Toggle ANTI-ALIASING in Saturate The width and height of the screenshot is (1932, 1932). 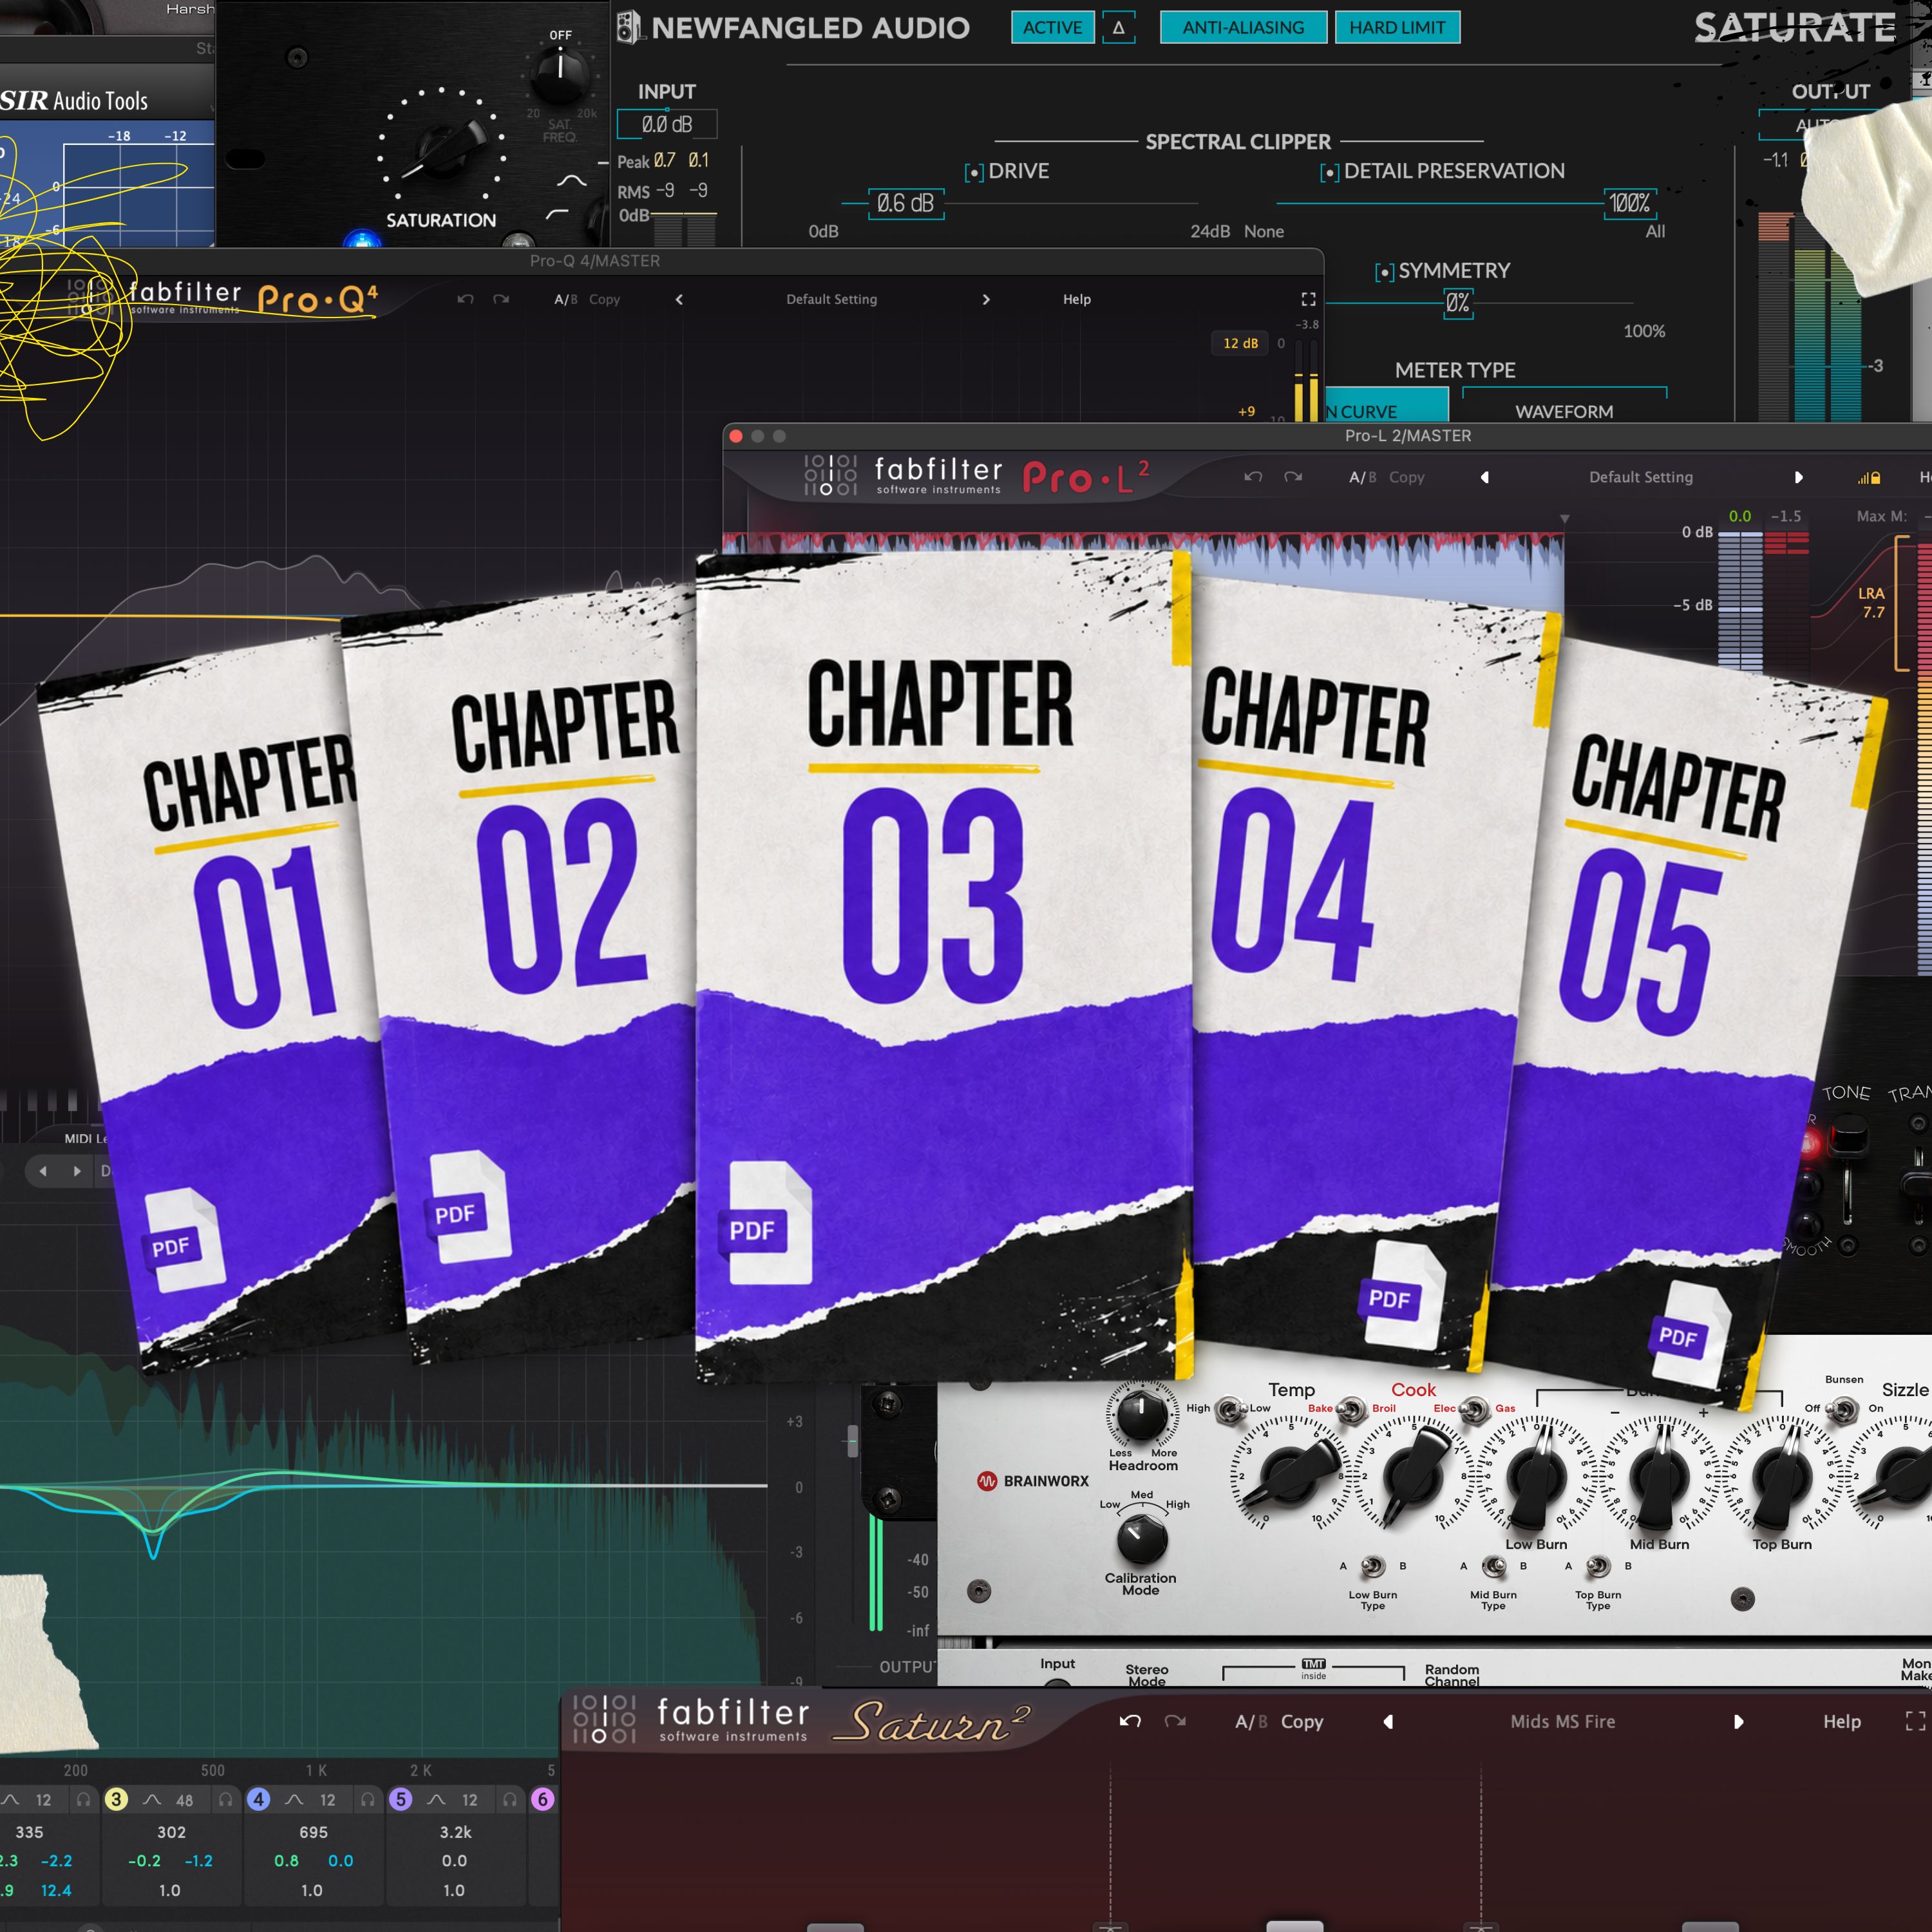click(1243, 27)
